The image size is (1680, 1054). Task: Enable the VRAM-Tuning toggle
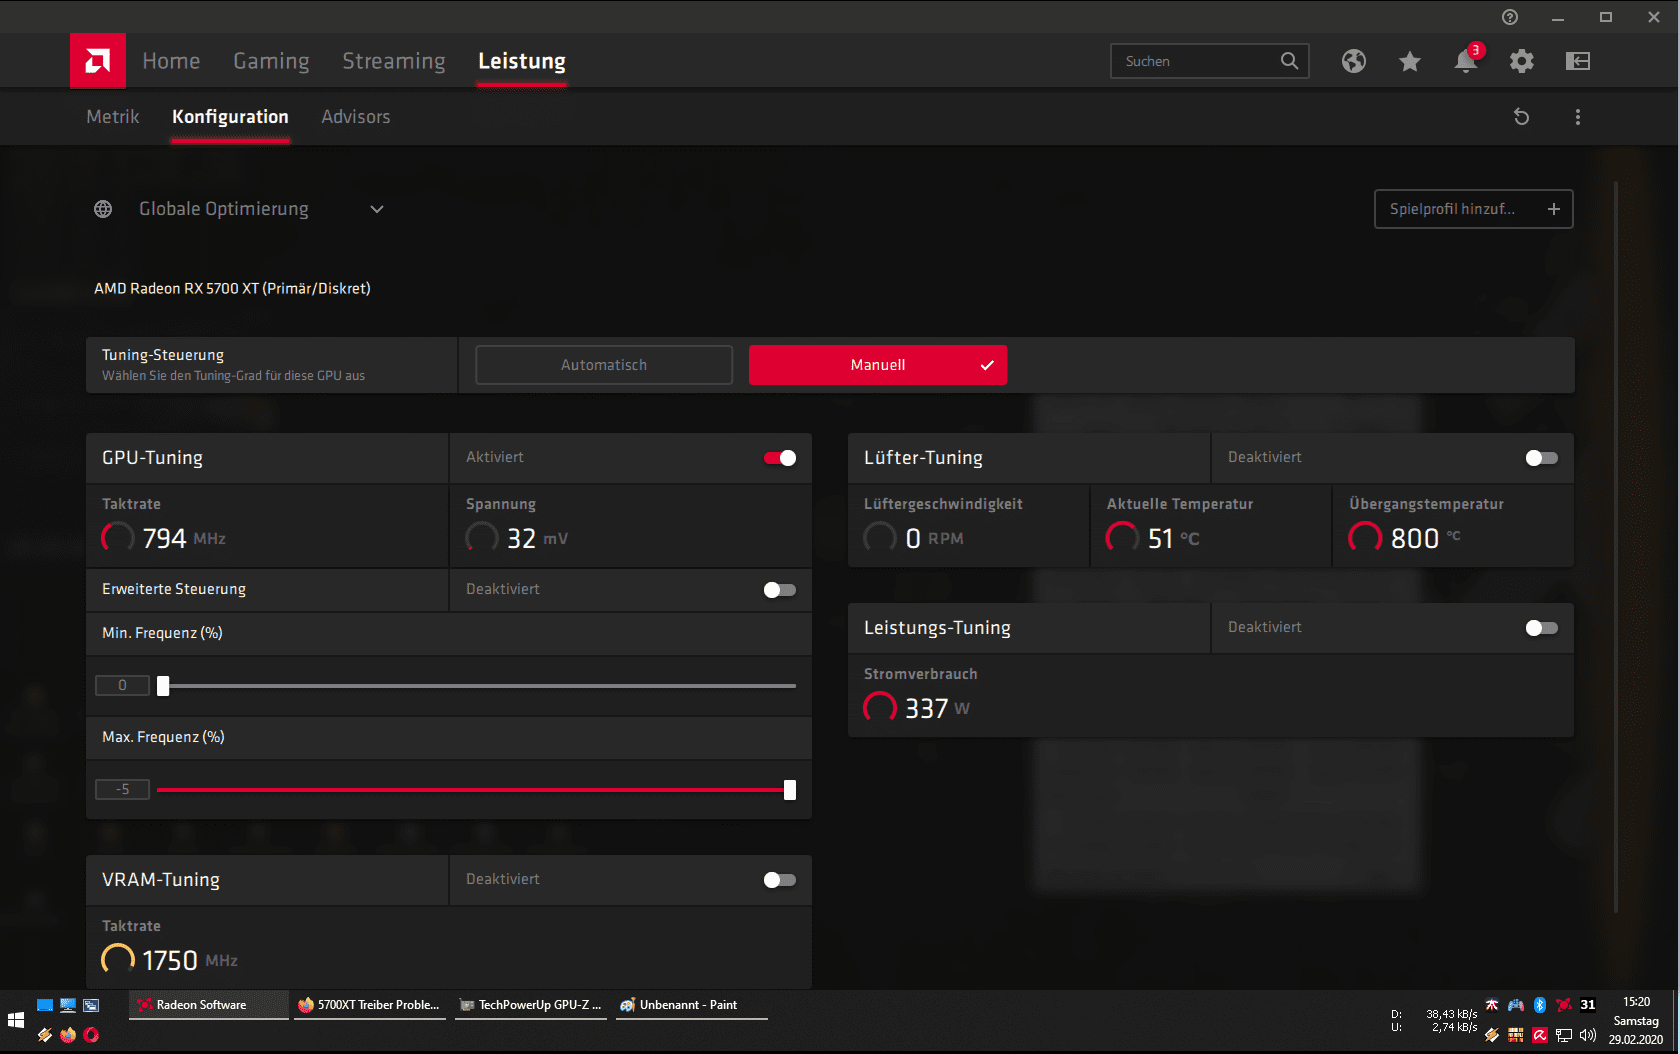tap(780, 880)
